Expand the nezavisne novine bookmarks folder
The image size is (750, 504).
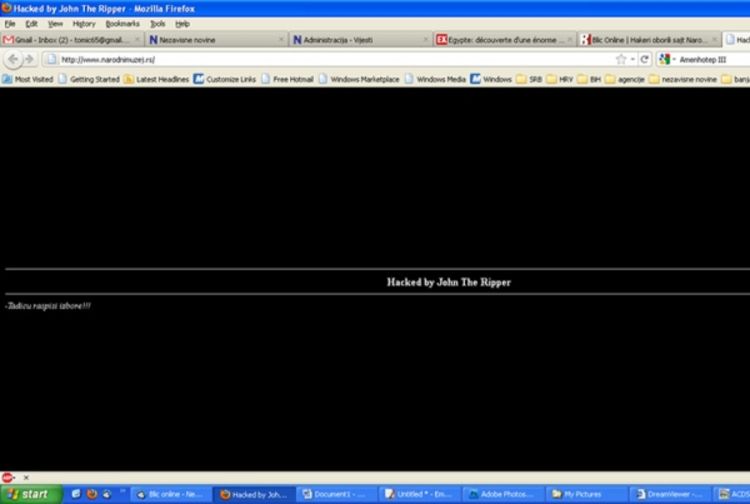(x=683, y=79)
